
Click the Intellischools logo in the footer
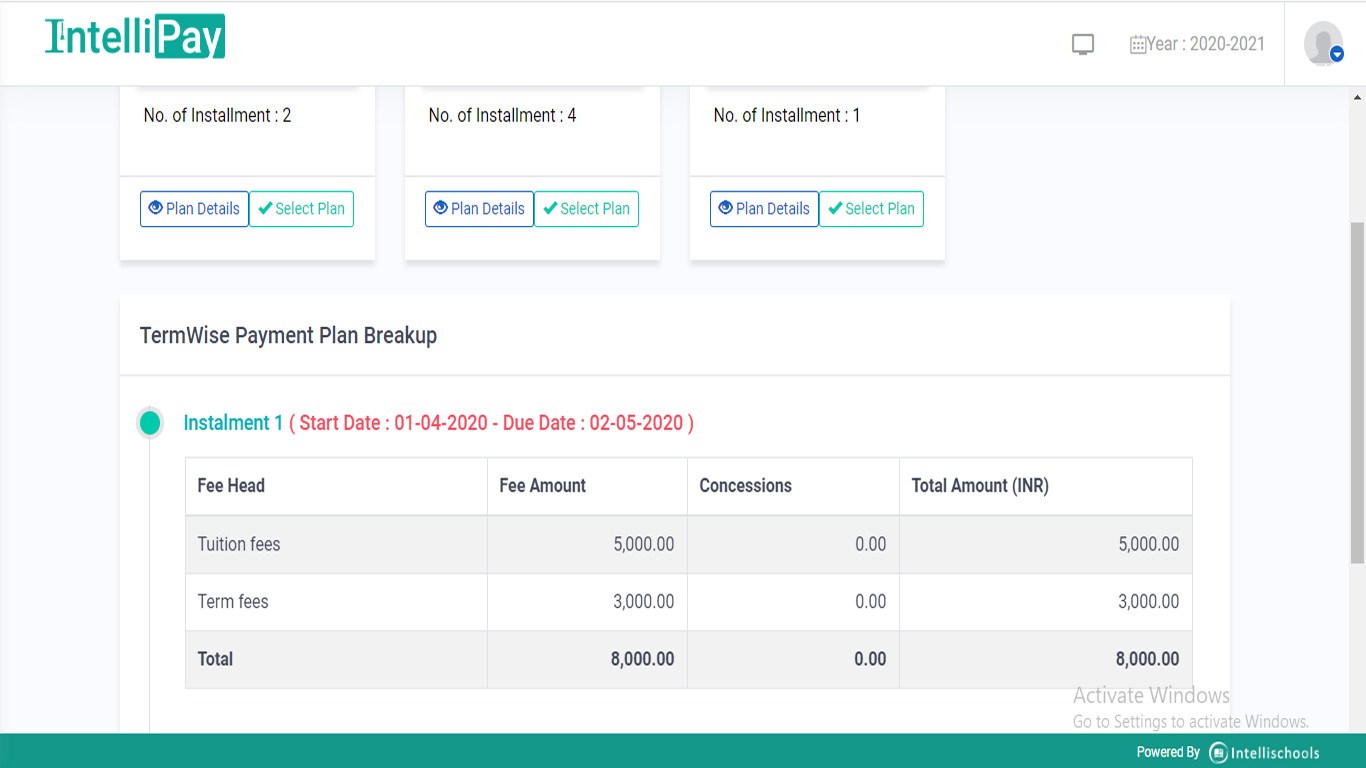coord(1216,751)
